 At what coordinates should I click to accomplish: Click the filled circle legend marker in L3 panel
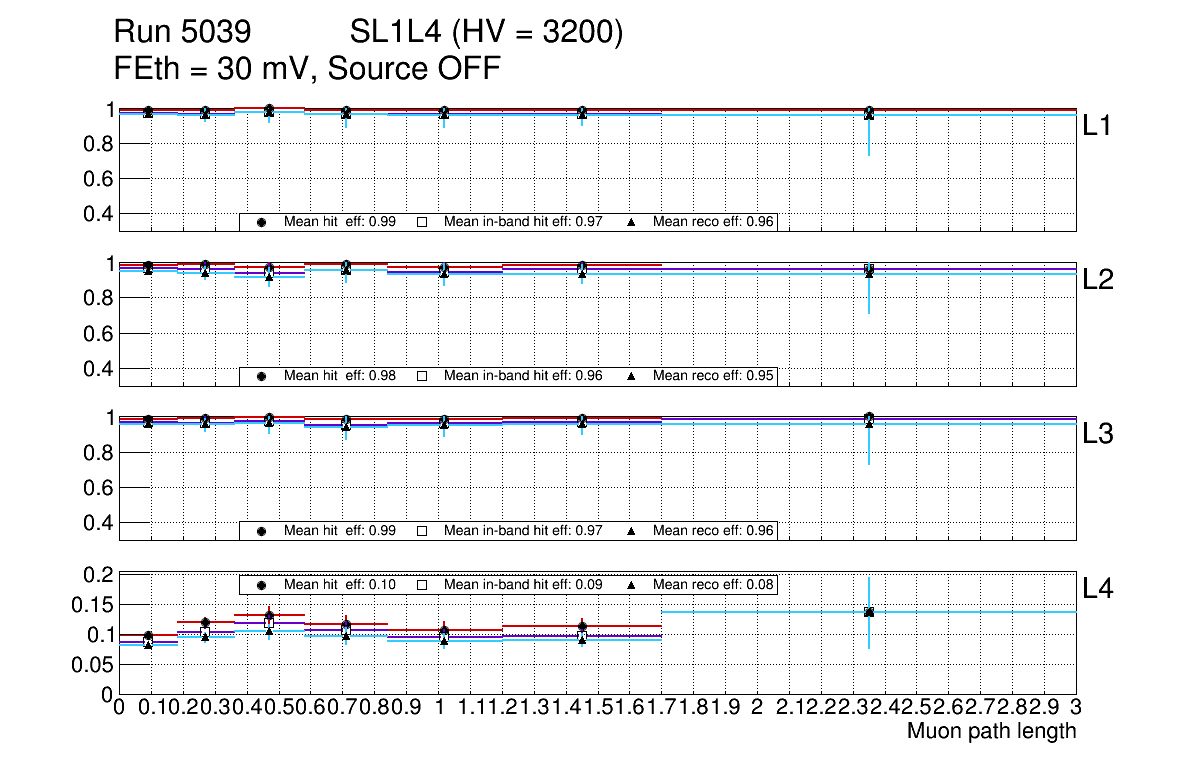(x=261, y=531)
